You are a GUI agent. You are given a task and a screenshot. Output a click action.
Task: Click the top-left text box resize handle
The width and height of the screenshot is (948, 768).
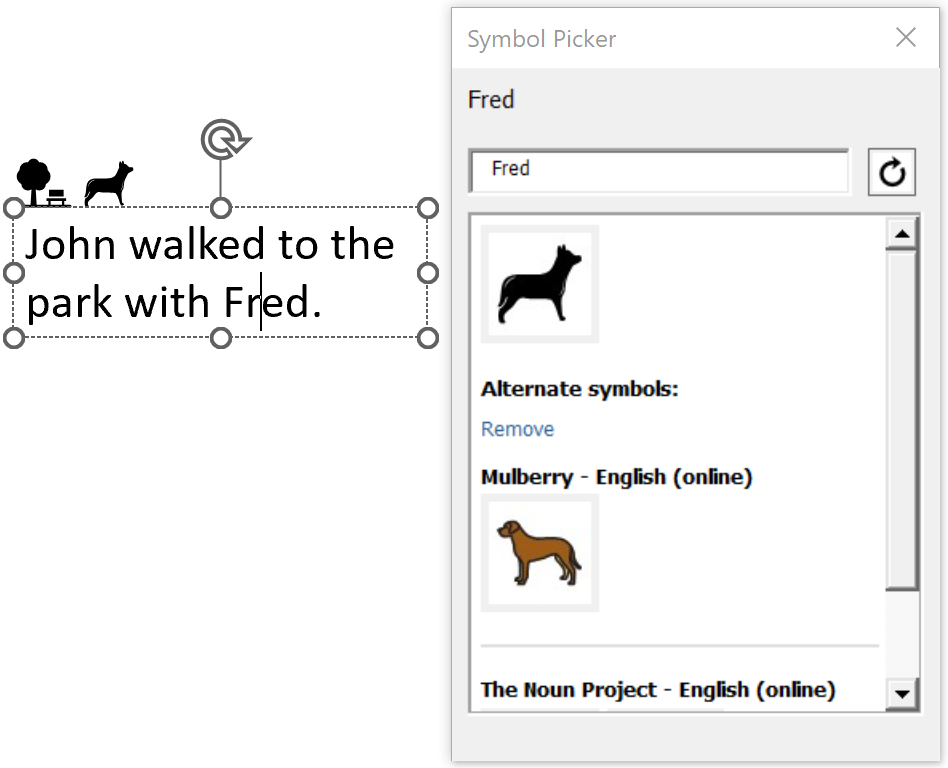(14, 208)
